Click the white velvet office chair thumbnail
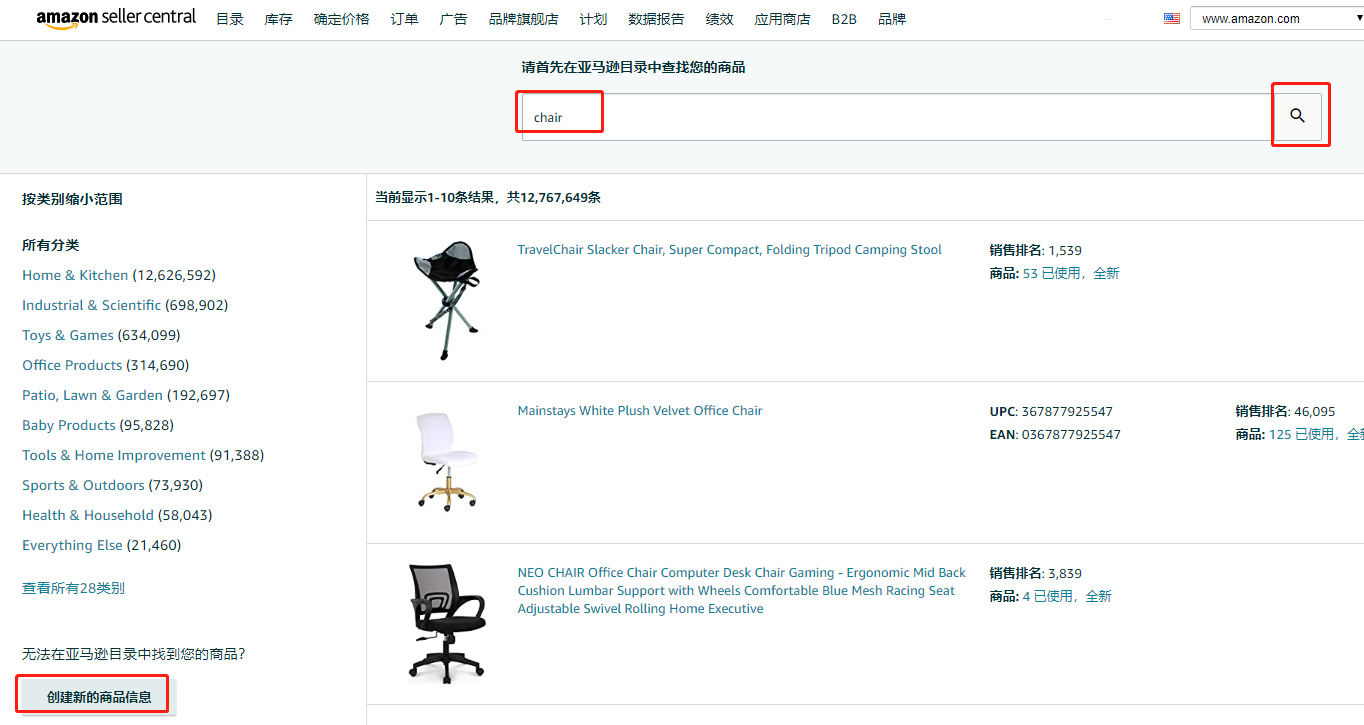This screenshot has height=725, width=1364. tap(446, 462)
